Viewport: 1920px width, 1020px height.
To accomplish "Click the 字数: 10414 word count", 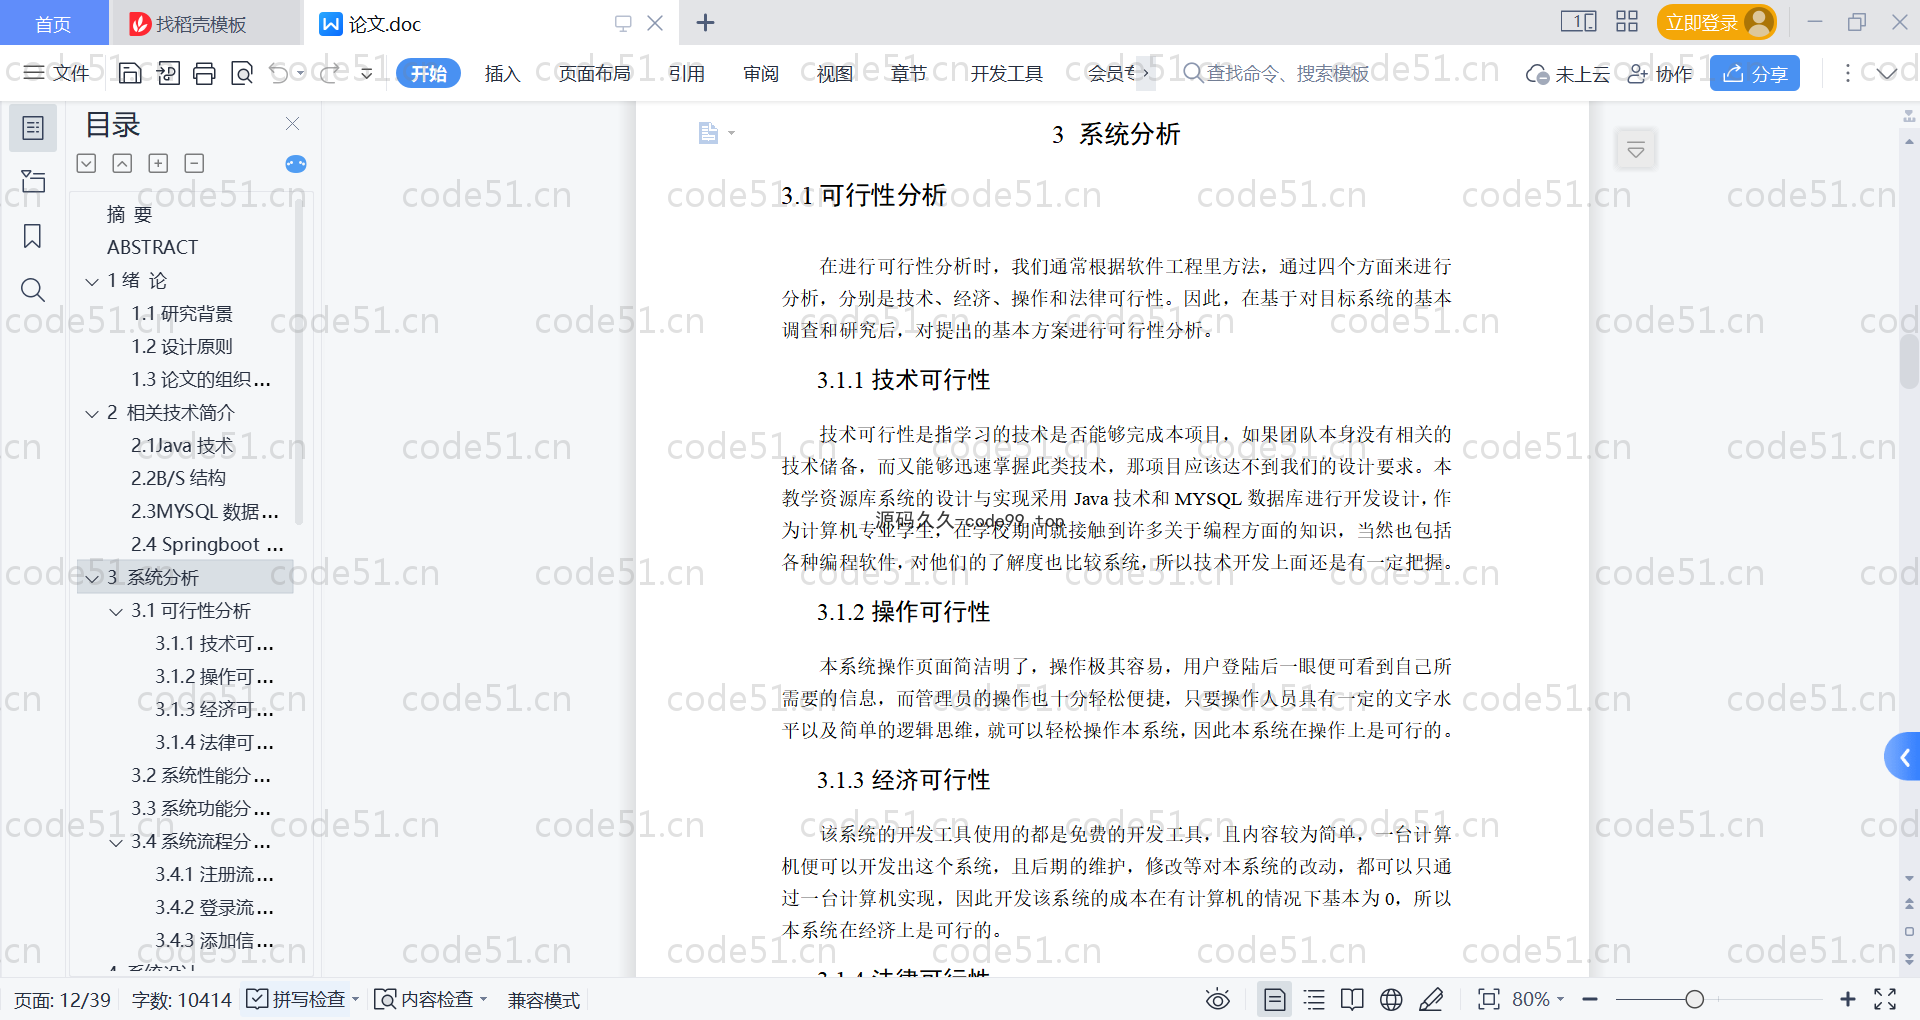I will click(181, 1000).
